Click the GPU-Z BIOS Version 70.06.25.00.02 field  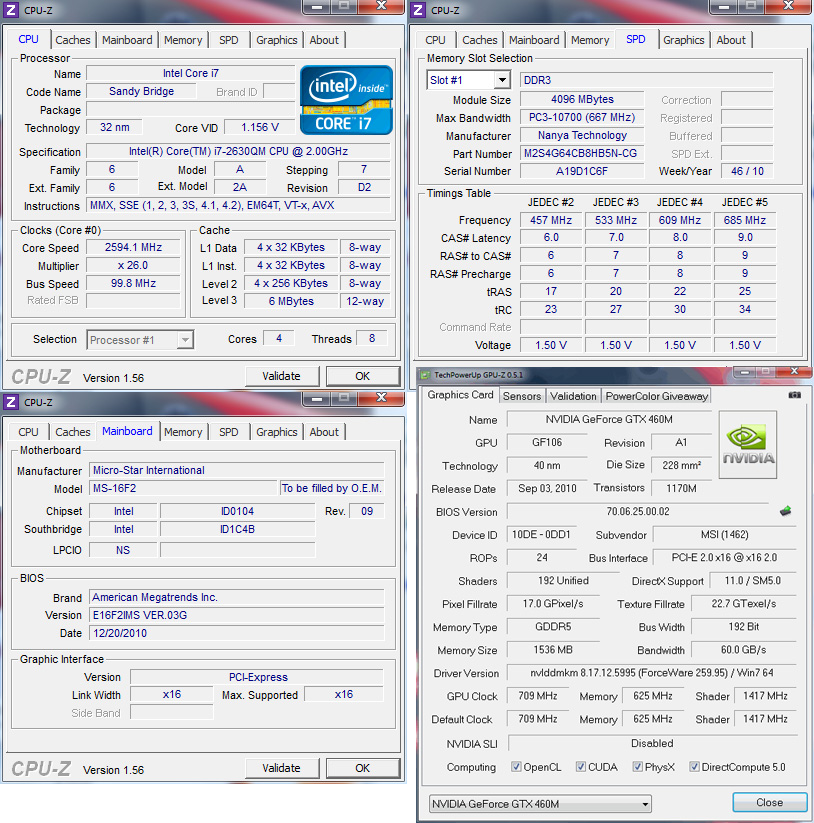pos(638,511)
